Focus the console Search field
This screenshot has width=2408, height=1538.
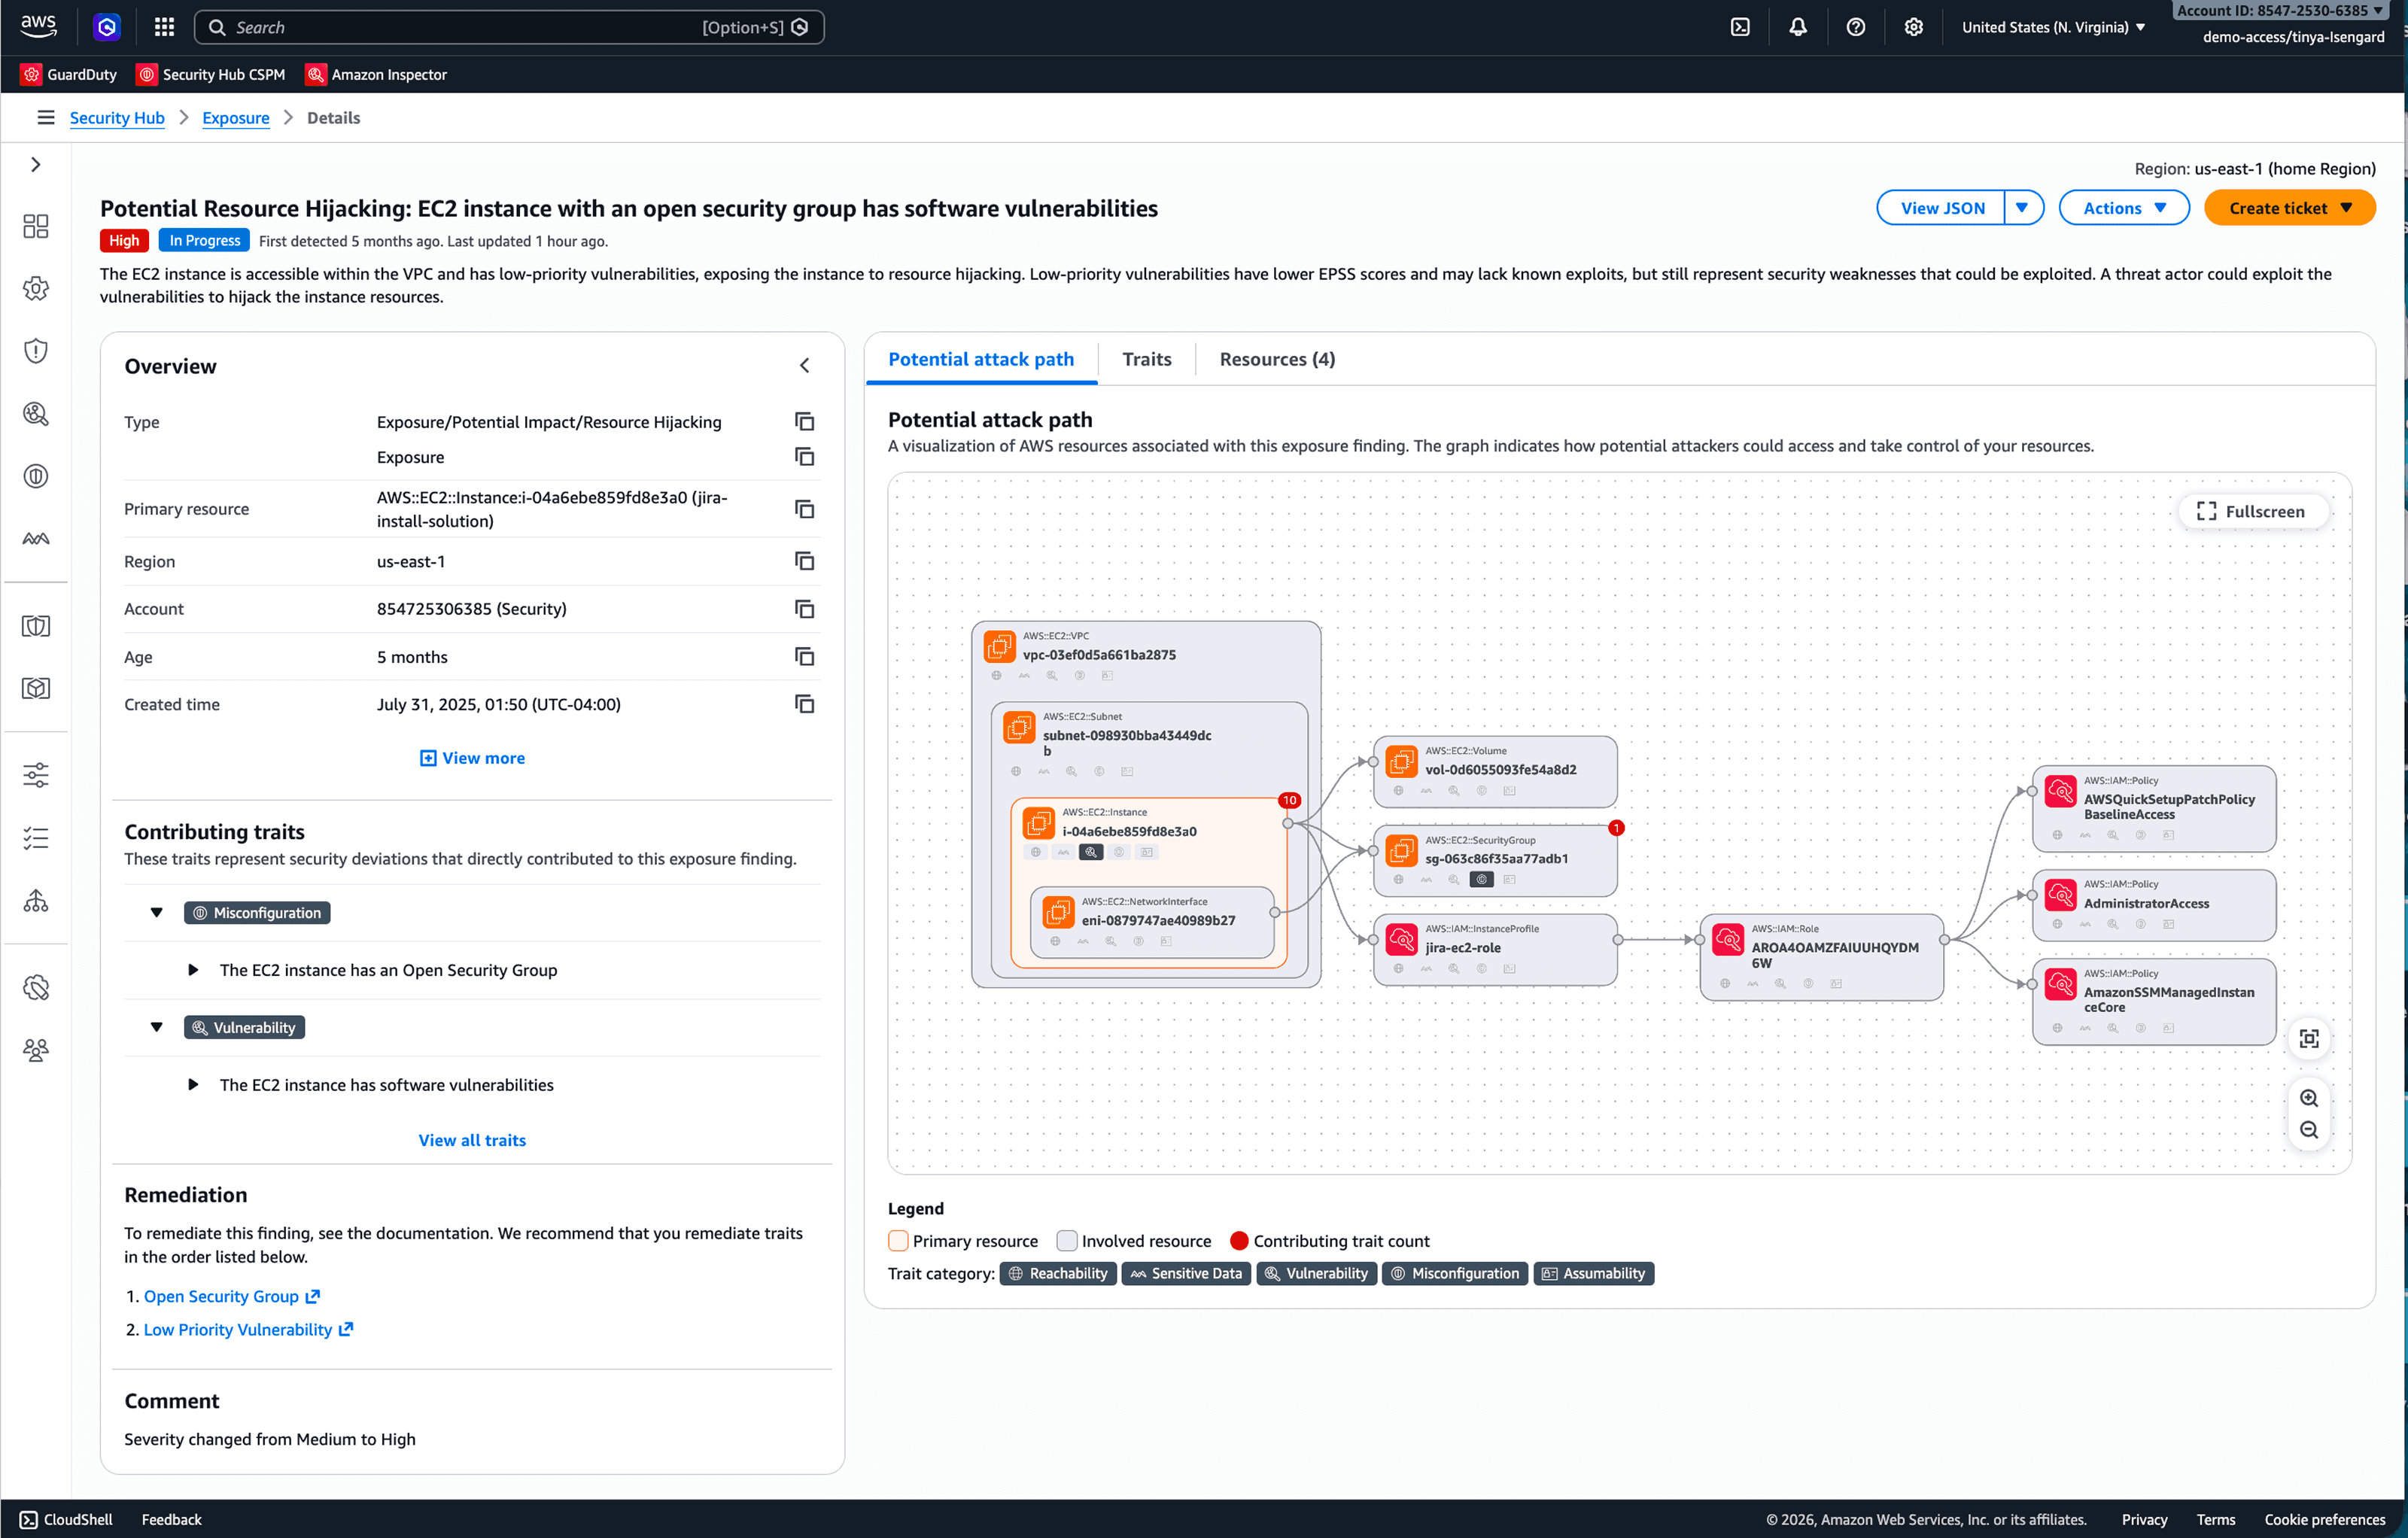[x=509, y=27]
